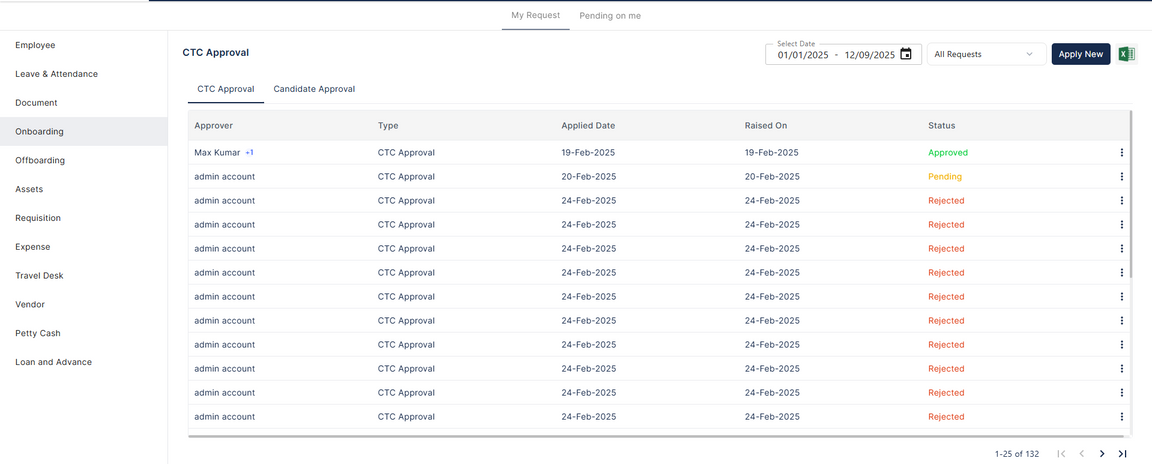Open the Travel Desk sidebar section
The image size is (1152, 464).
point(39,276)
